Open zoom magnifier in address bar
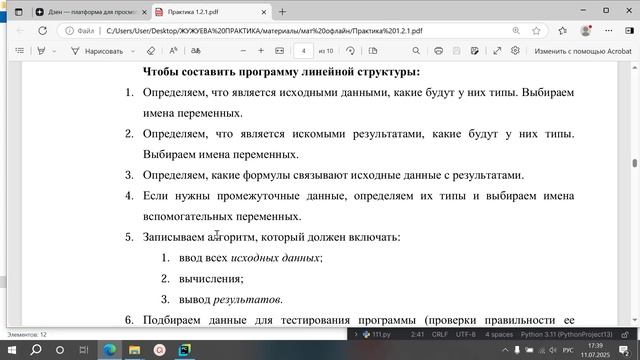640x360 pixels. pyautogui.click(x=516, y=31)
